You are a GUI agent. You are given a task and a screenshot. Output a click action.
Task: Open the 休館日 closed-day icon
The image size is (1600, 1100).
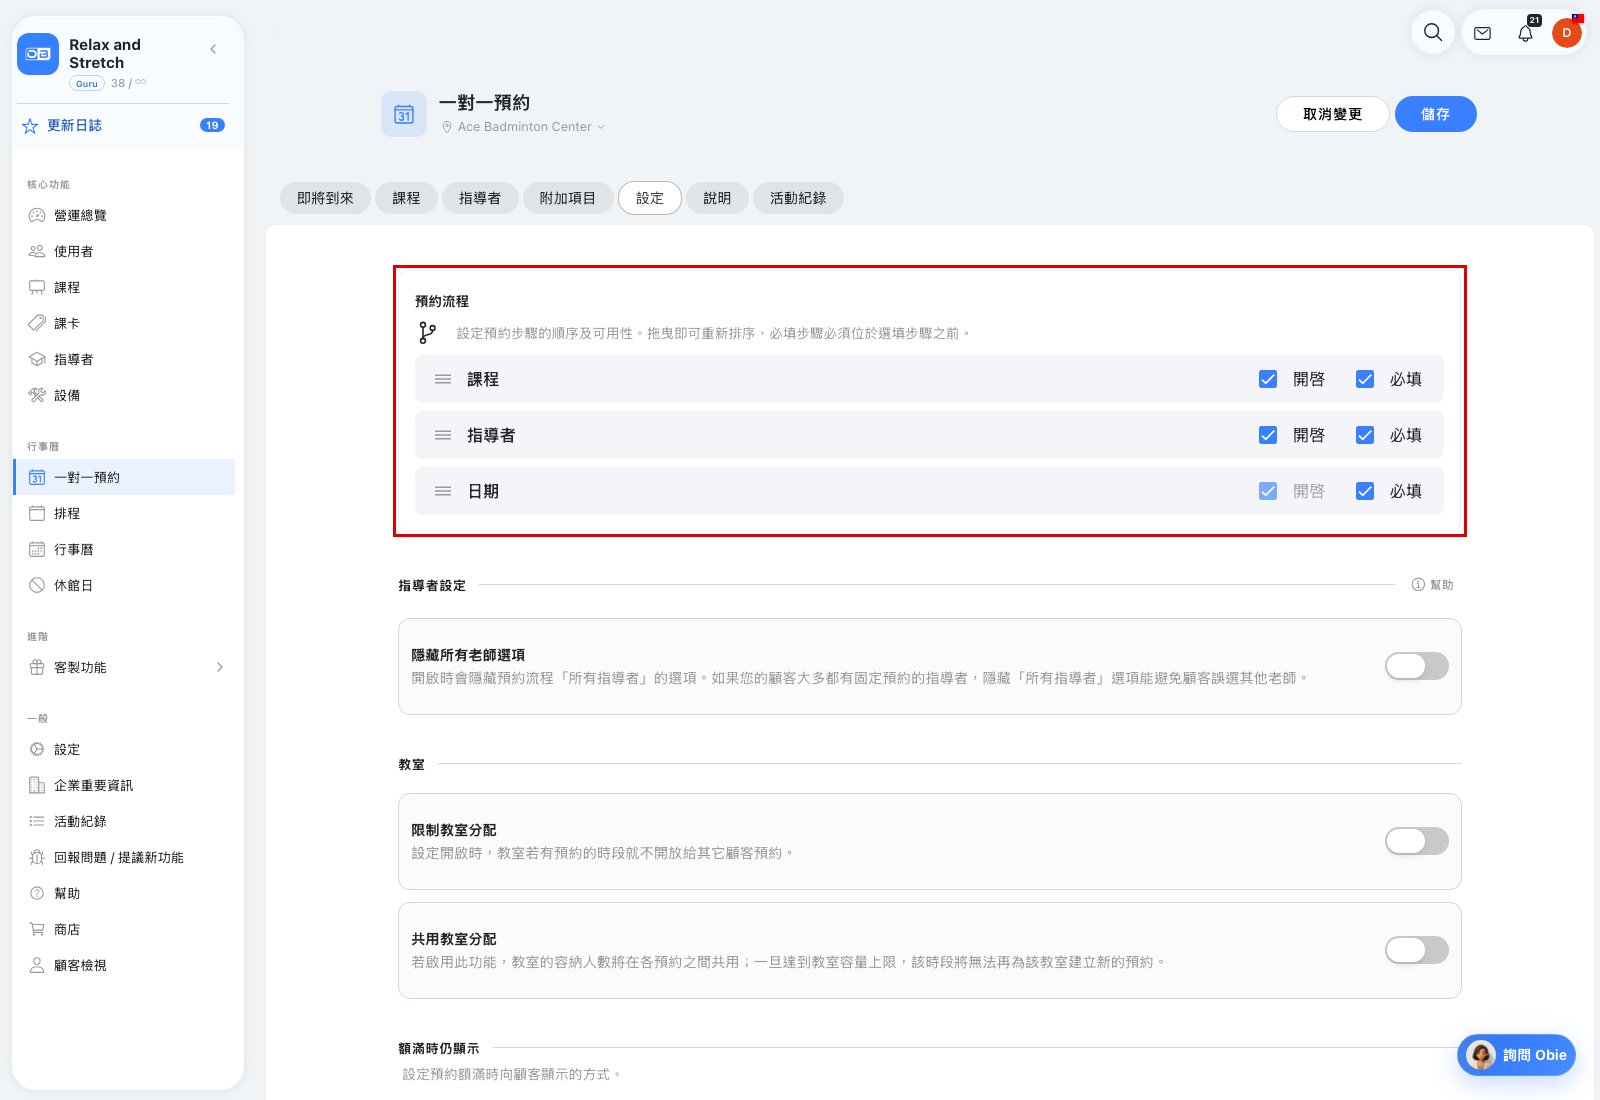(x=37, y=585)
